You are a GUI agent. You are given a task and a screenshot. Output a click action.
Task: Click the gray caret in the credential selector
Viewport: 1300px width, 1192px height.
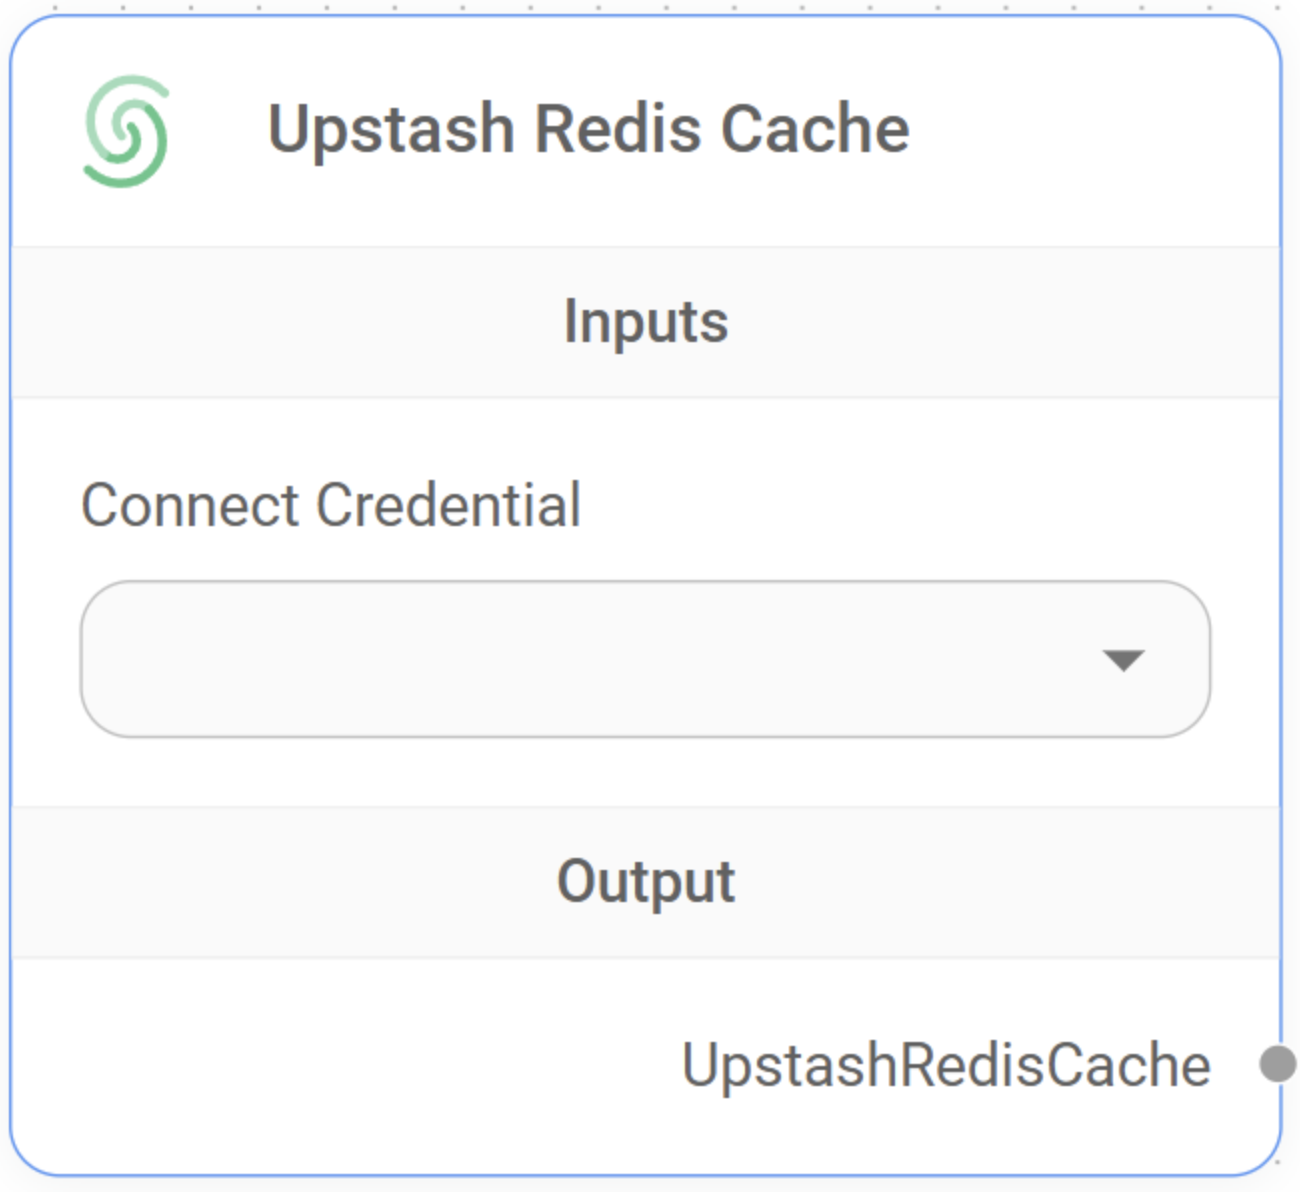[x=1123, y=660]
